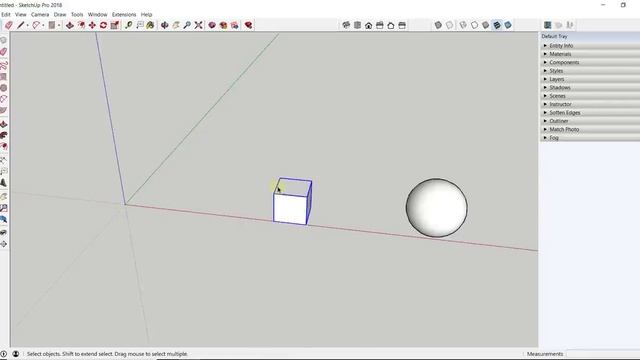Open the Extensions menu
Image resolution: width=640 pixels, height=360 pixels.
click(124, 15)
